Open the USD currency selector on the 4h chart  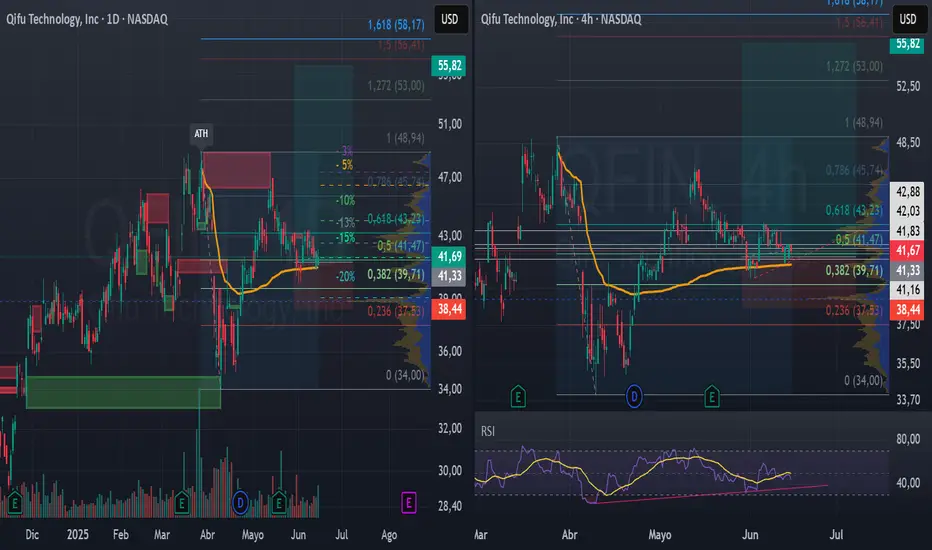[x=908, y=19]
